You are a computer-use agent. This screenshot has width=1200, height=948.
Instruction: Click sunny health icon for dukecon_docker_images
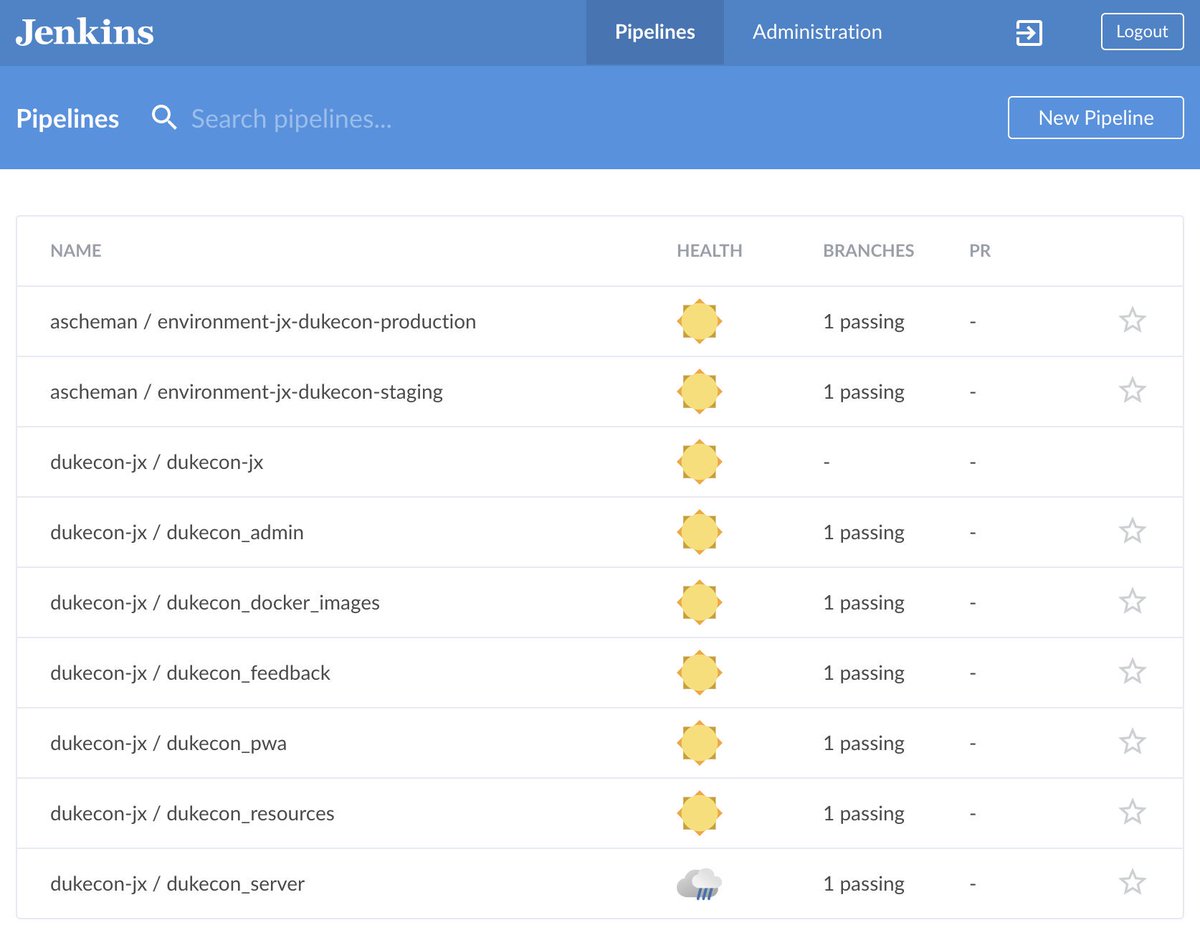[x=699, y=603]
